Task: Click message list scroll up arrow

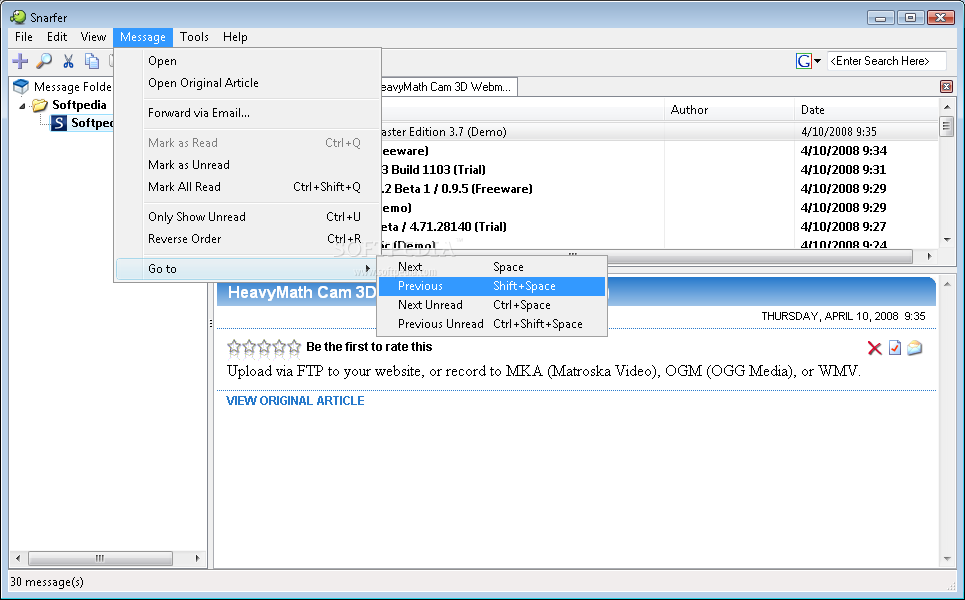Action: point(947,107)
